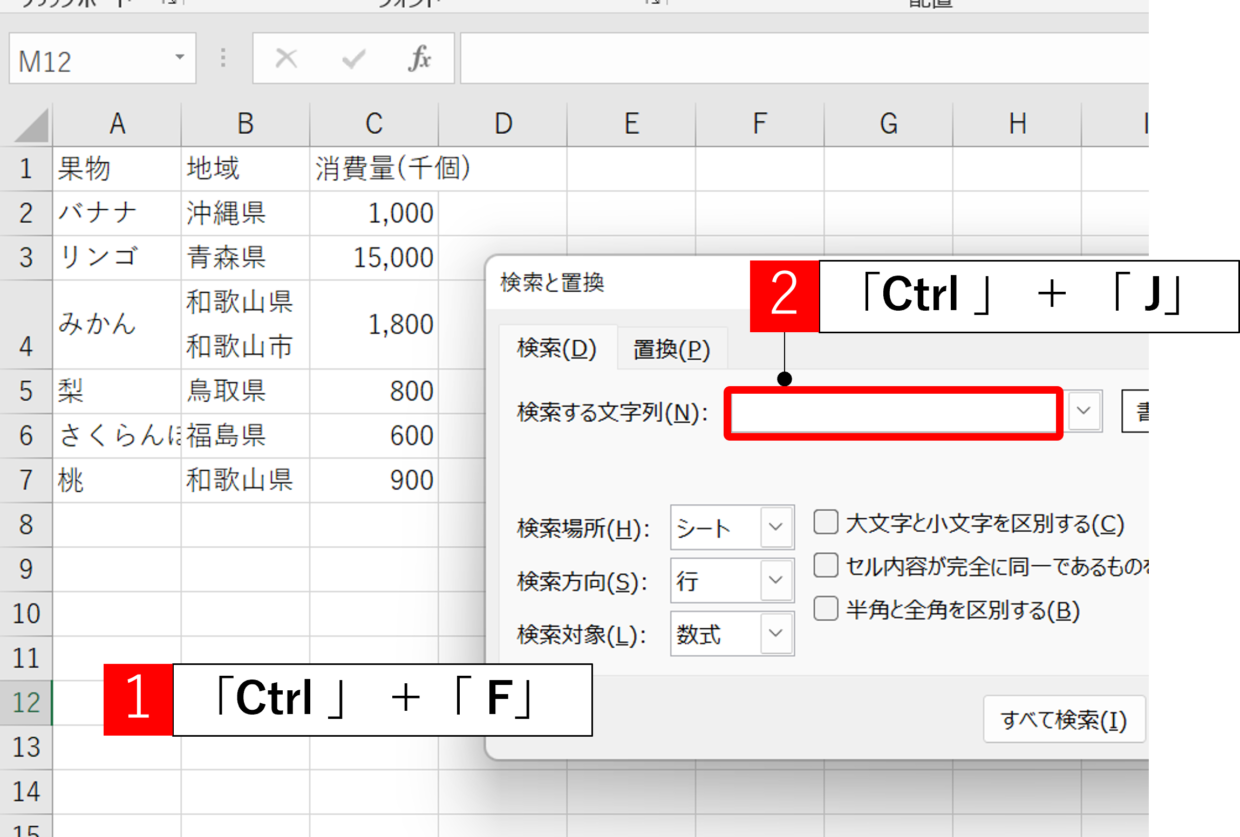Click the Insert Function fx icon
This screenshot has height=837, width=1240.
(420, 60)
